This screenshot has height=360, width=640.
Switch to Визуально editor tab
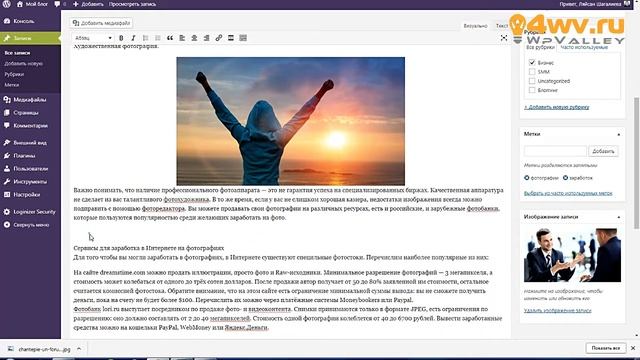pyautogui.click(x=475, y=26)
